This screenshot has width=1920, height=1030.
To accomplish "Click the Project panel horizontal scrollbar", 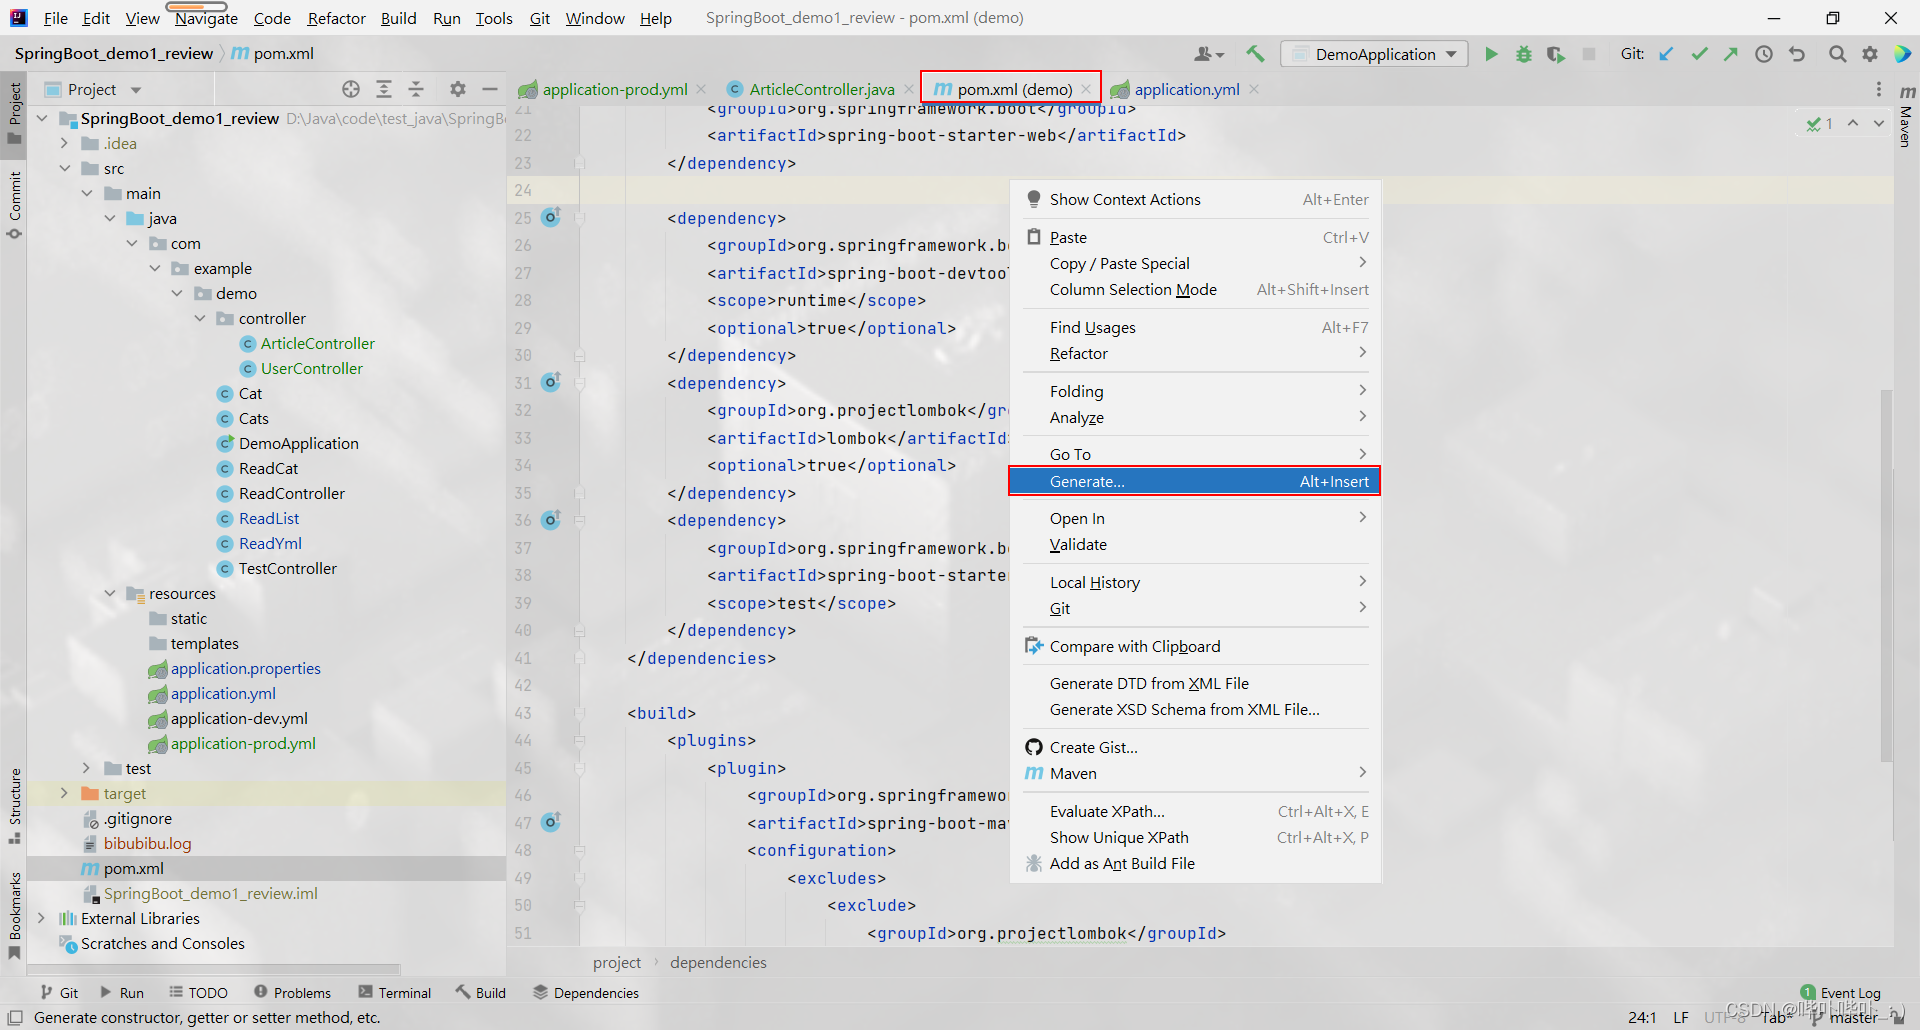I will [214, 969].
